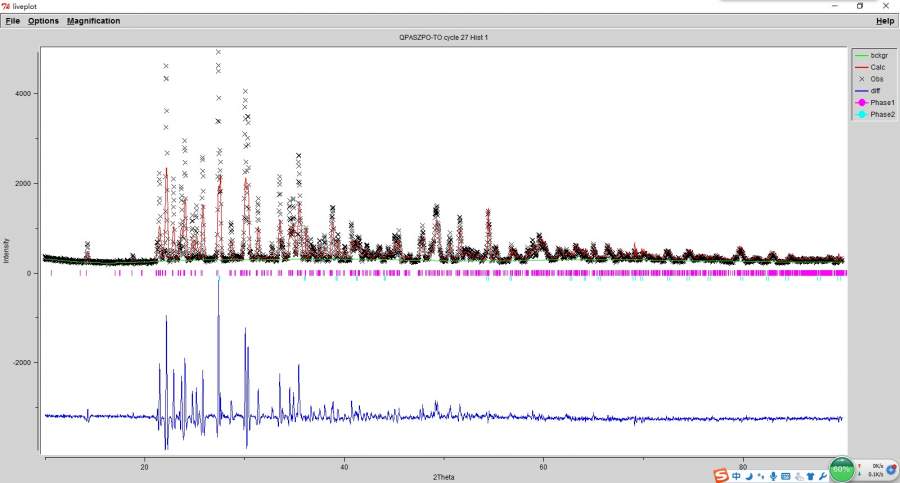Click the magenta Phase1 marker

[x=861, y=102]
